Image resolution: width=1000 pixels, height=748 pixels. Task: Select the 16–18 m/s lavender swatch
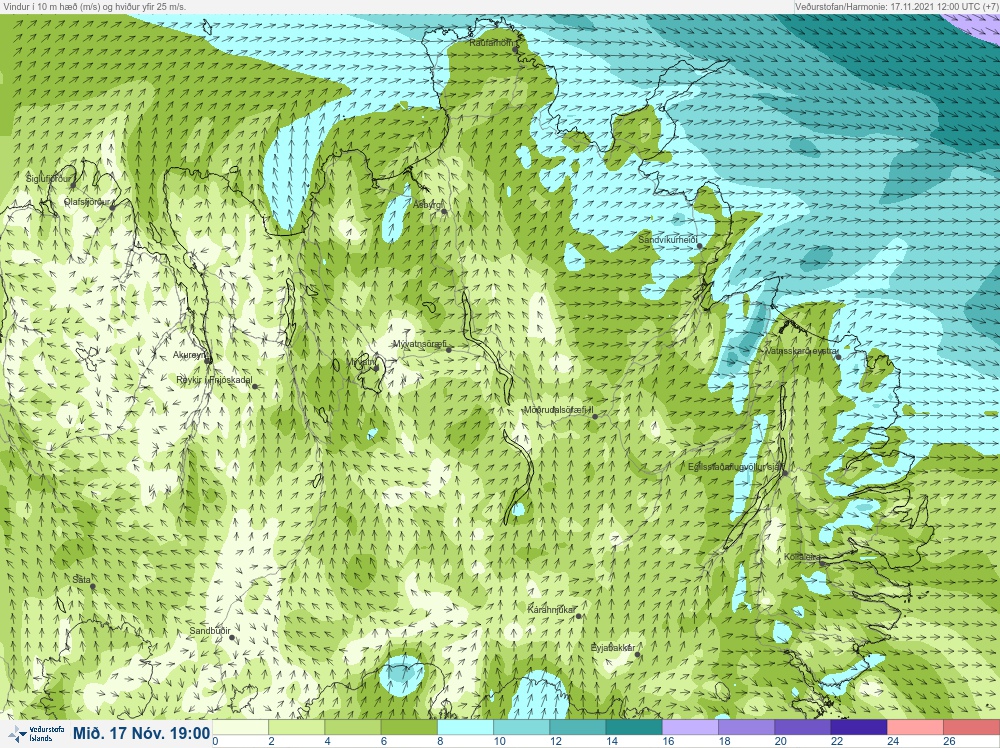pyautogui.click(x=690, y=727)
